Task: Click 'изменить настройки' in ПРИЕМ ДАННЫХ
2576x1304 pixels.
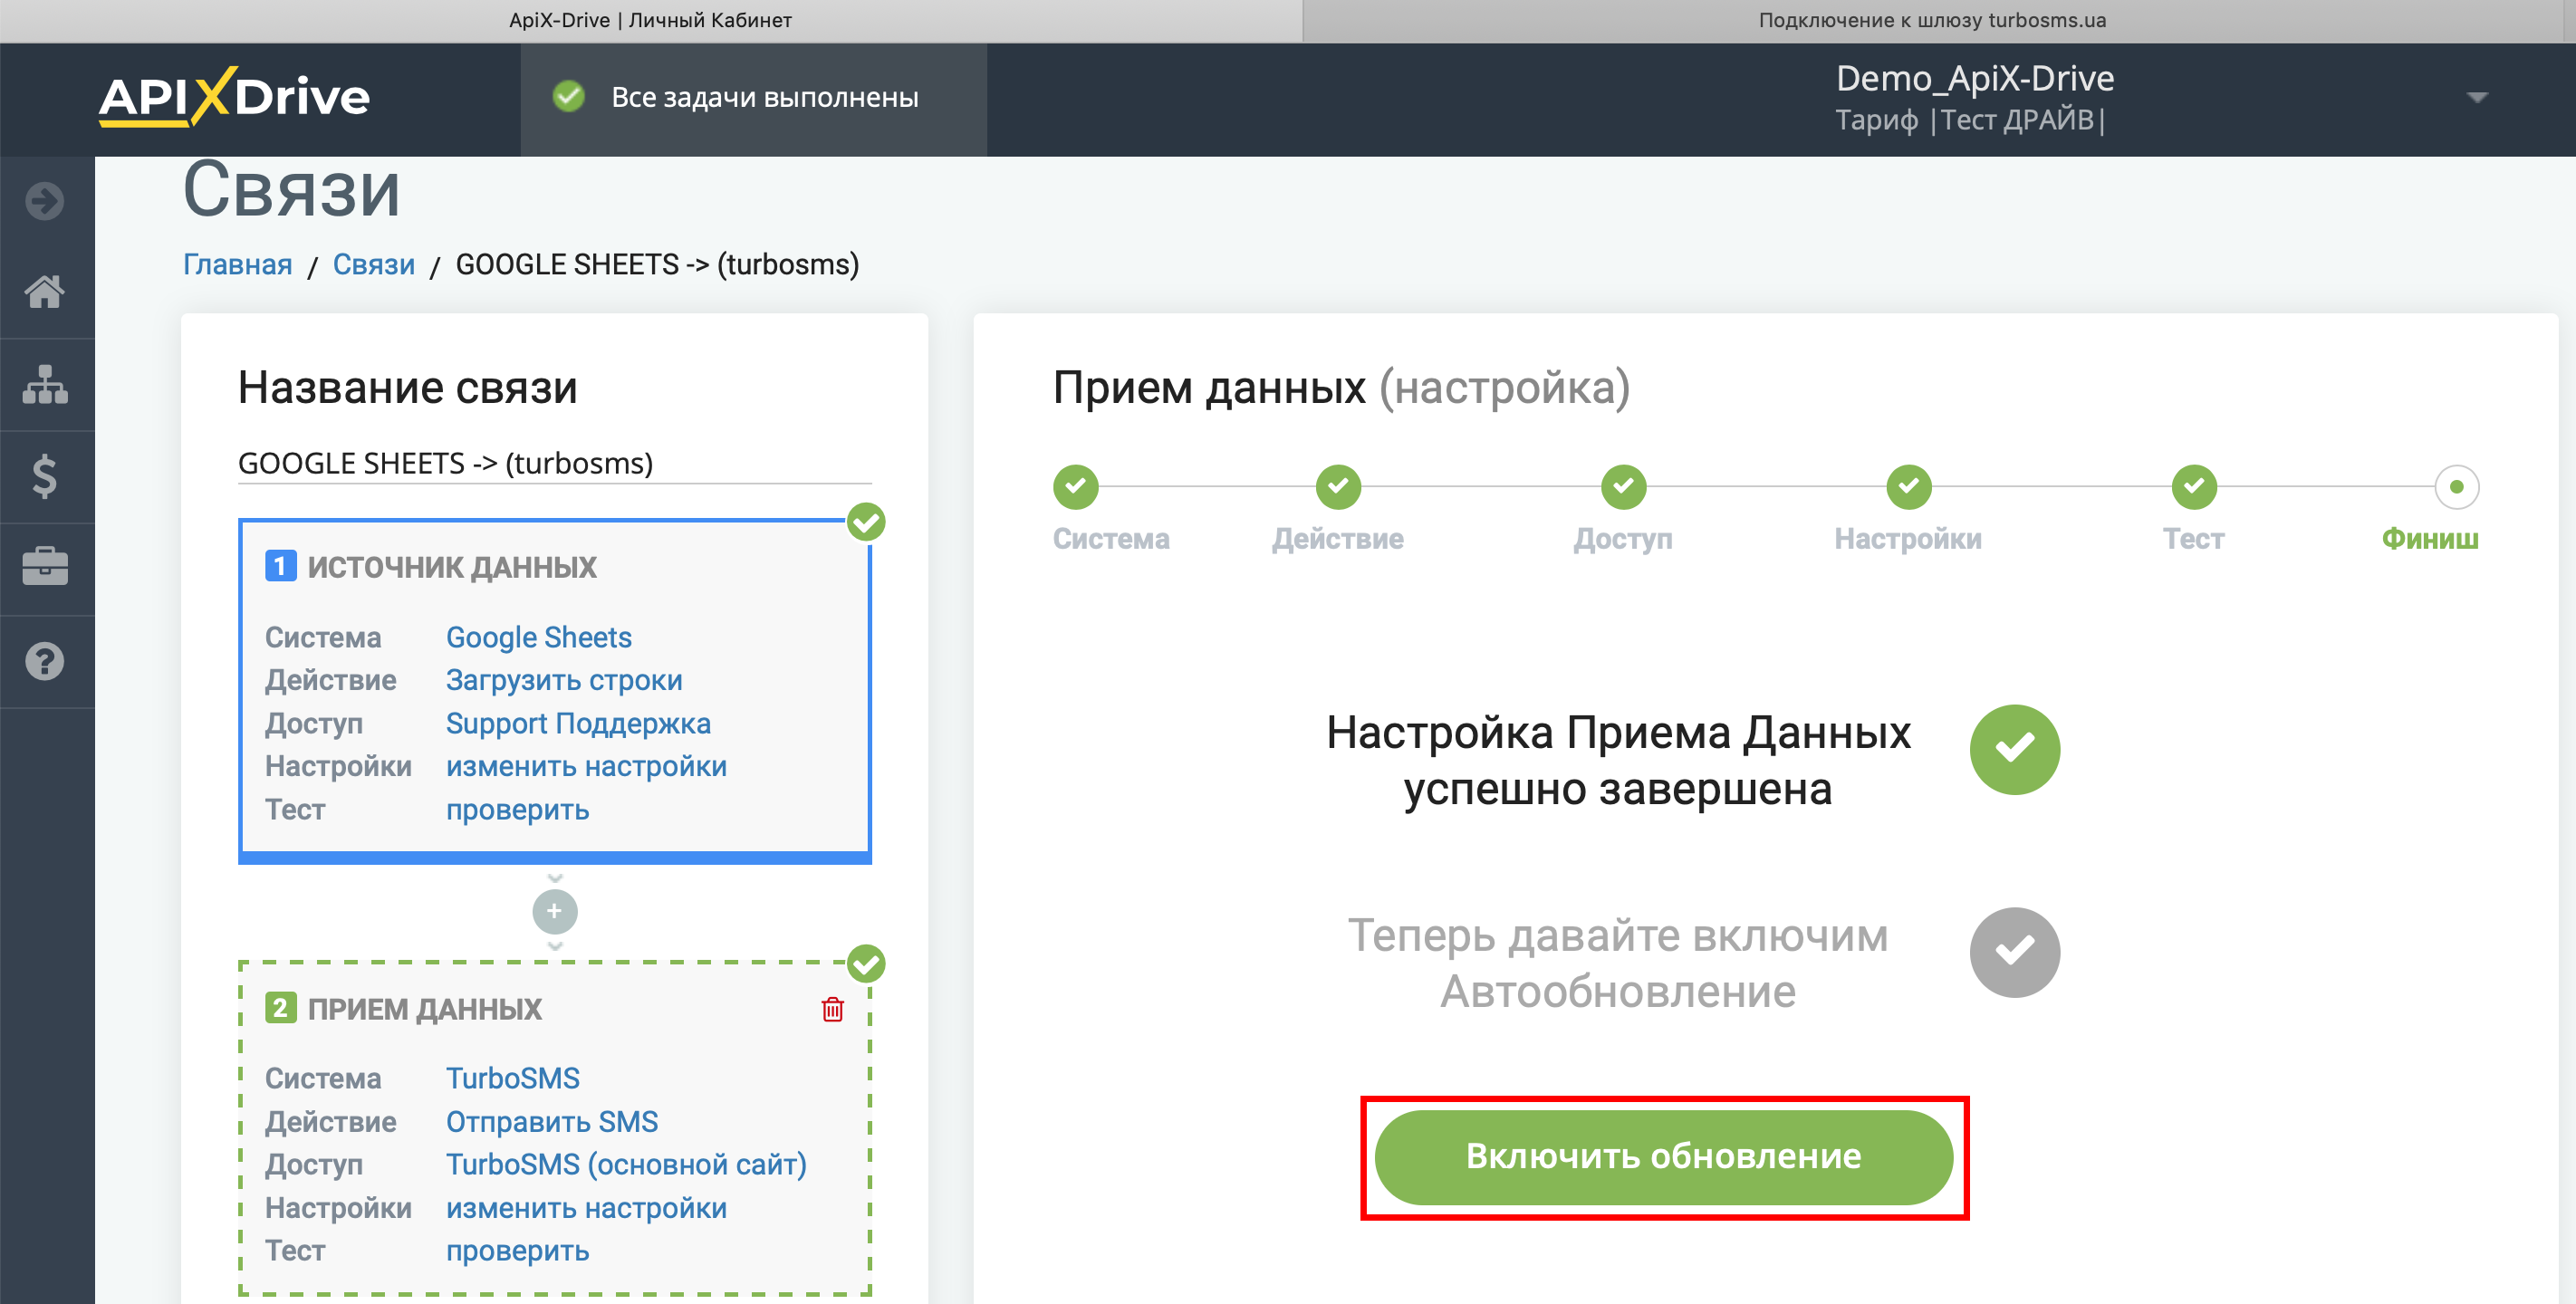Action: [586, 1208]
